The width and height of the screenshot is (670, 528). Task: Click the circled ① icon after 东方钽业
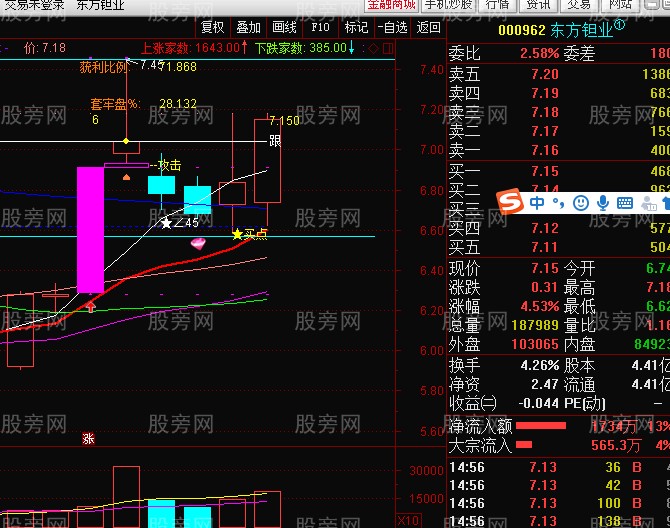click(x=620, y=25)
